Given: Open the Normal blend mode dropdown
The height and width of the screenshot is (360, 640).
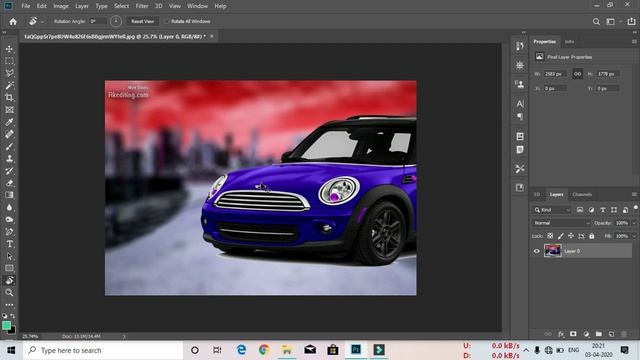Looking at the screenshot, I should pos(561,223).
